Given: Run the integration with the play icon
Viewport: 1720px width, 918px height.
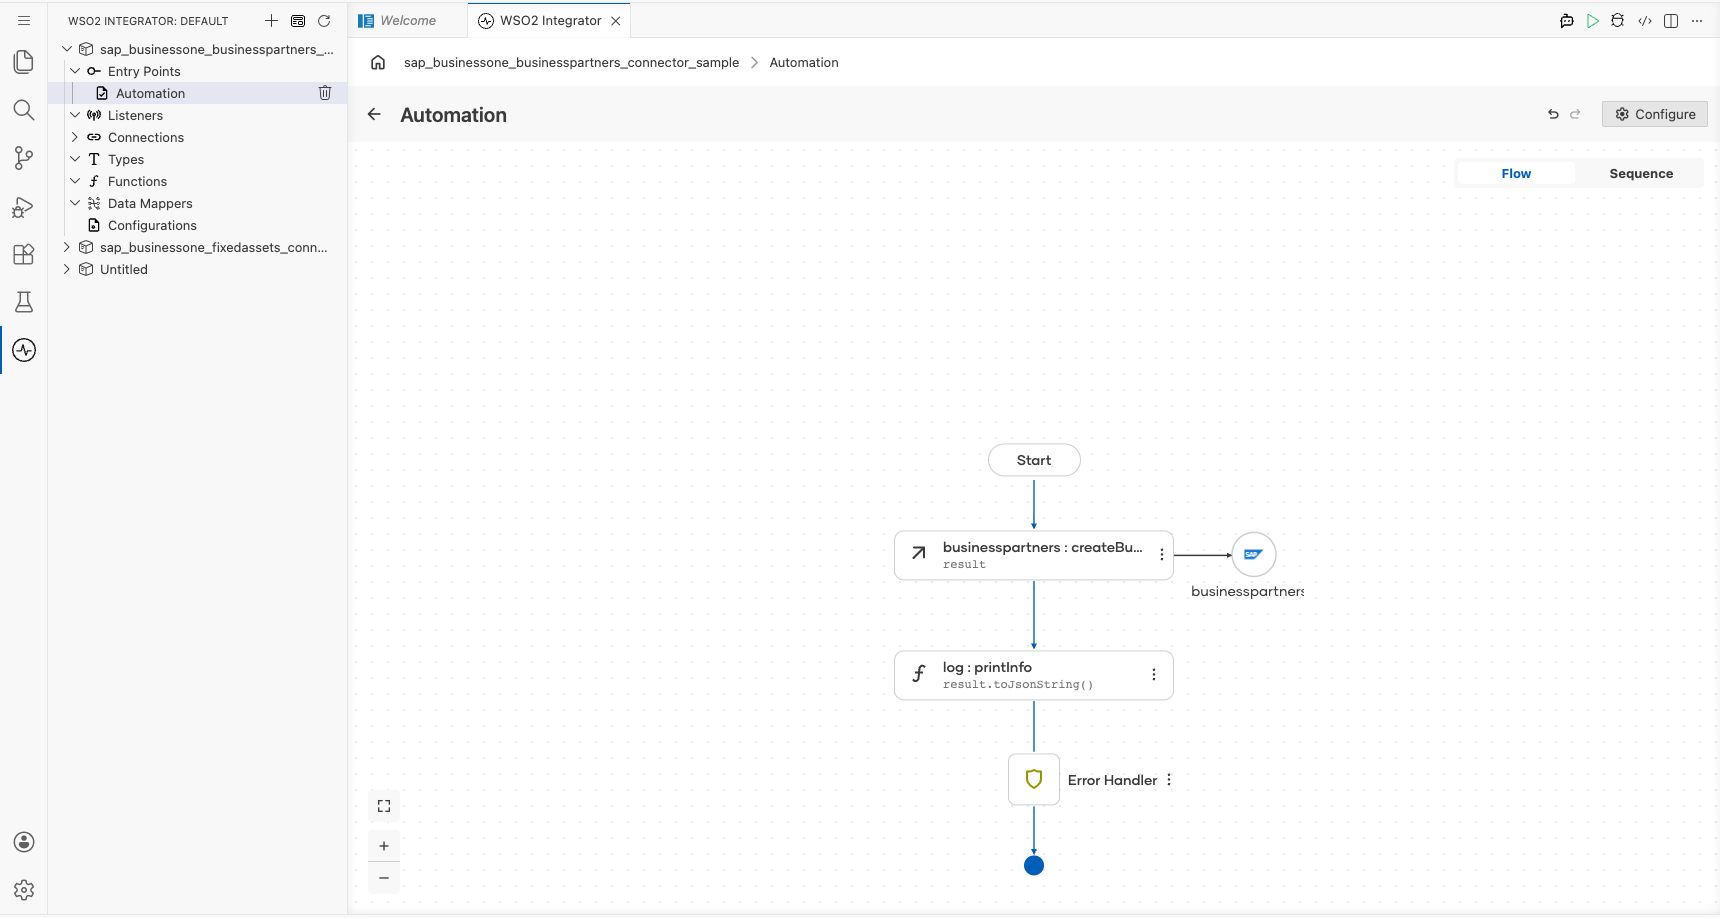Looking at the screenshot, I should point(1593,20).
